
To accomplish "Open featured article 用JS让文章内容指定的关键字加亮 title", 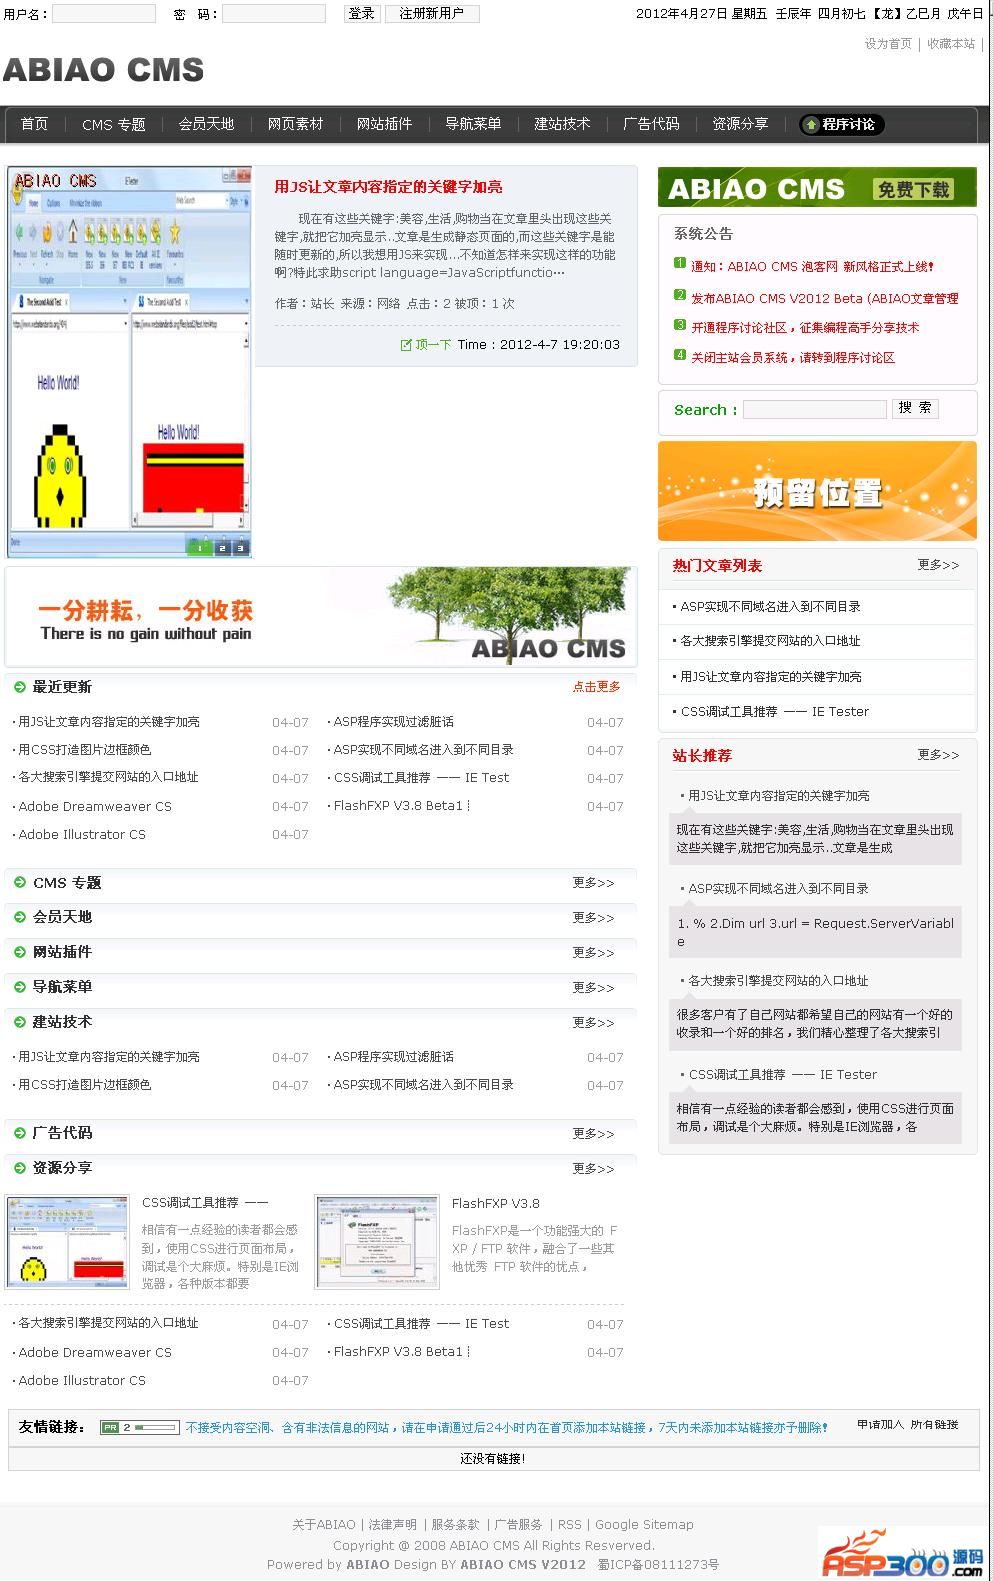I will pyautogui.click(x=389, y=187).
